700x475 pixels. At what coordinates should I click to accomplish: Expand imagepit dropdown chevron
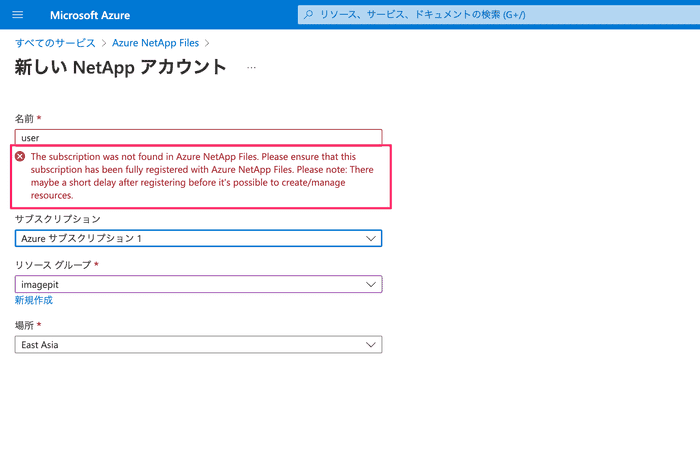(x=371, y=284)
